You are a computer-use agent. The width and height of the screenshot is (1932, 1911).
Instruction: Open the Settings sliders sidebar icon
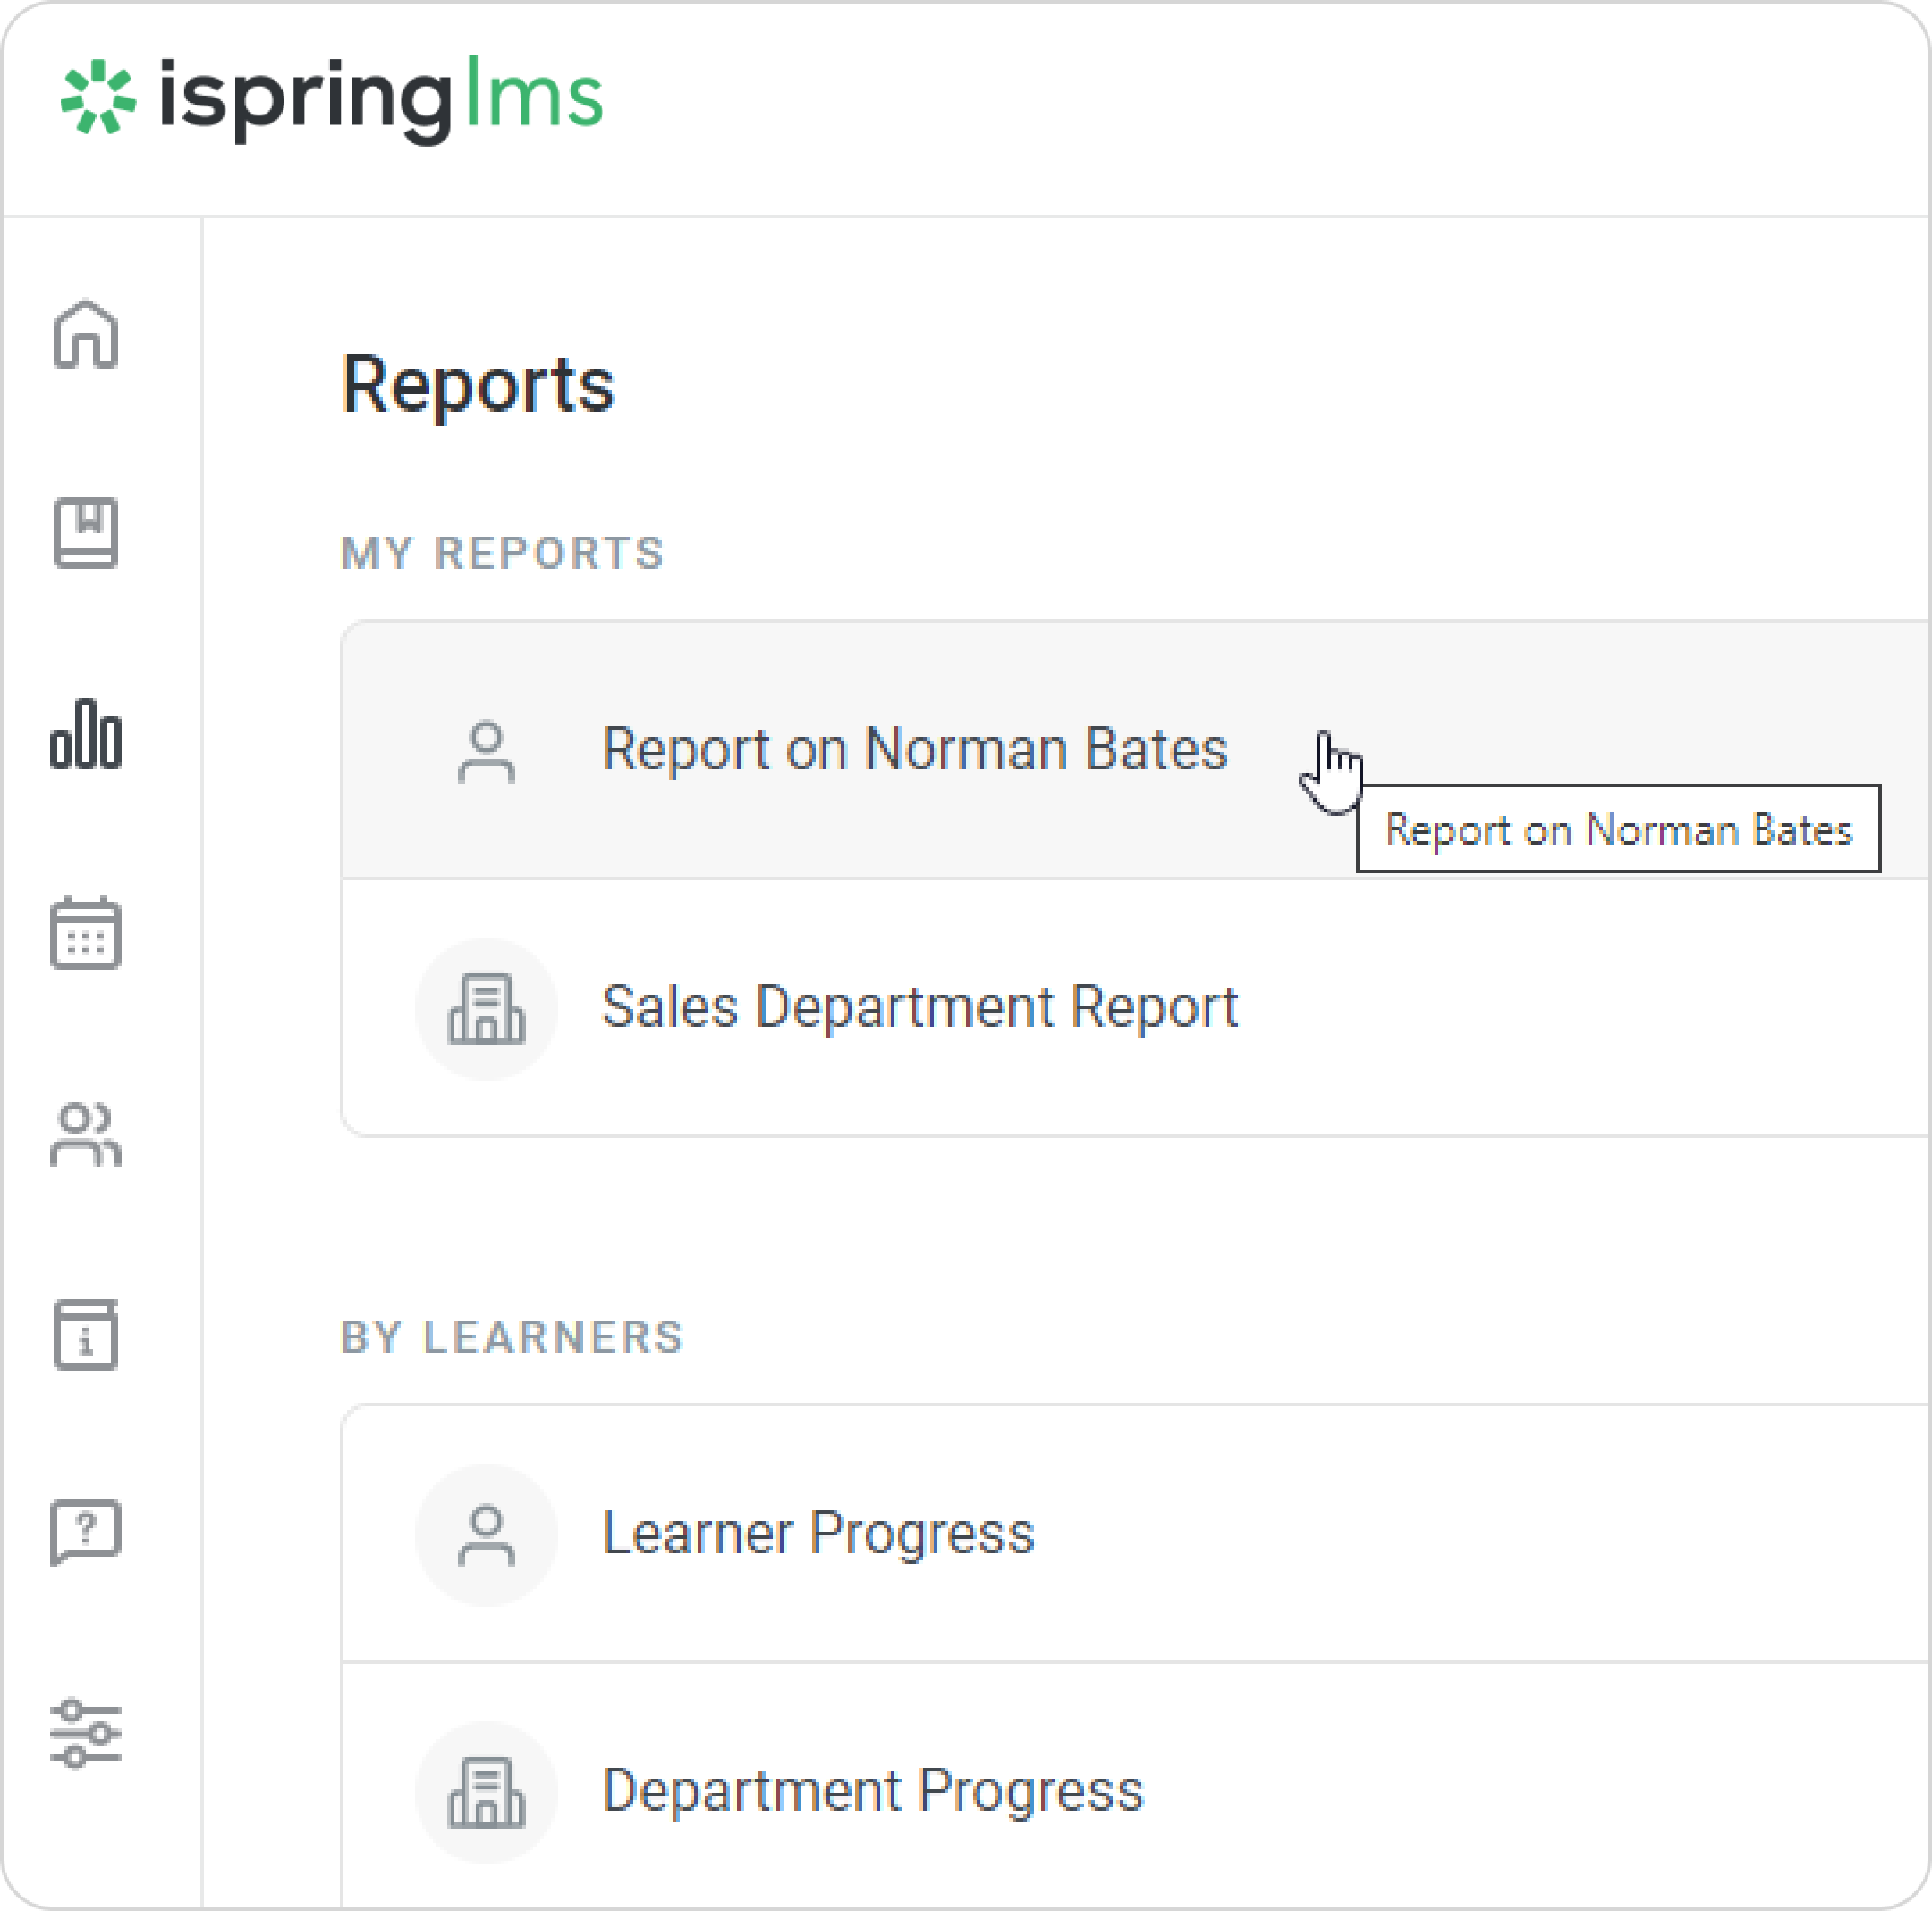point(86,1733)
